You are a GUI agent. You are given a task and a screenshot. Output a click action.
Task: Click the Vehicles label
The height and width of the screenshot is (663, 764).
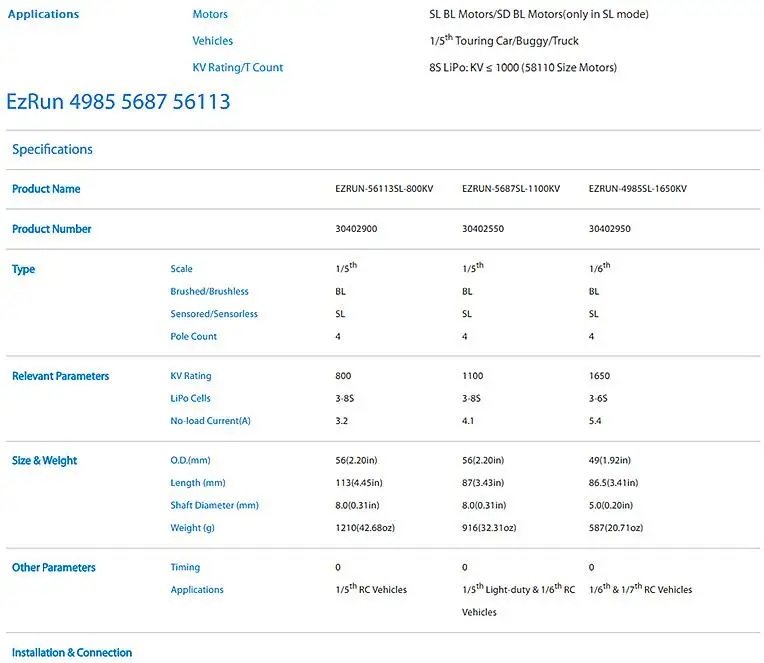pos(212,41)
